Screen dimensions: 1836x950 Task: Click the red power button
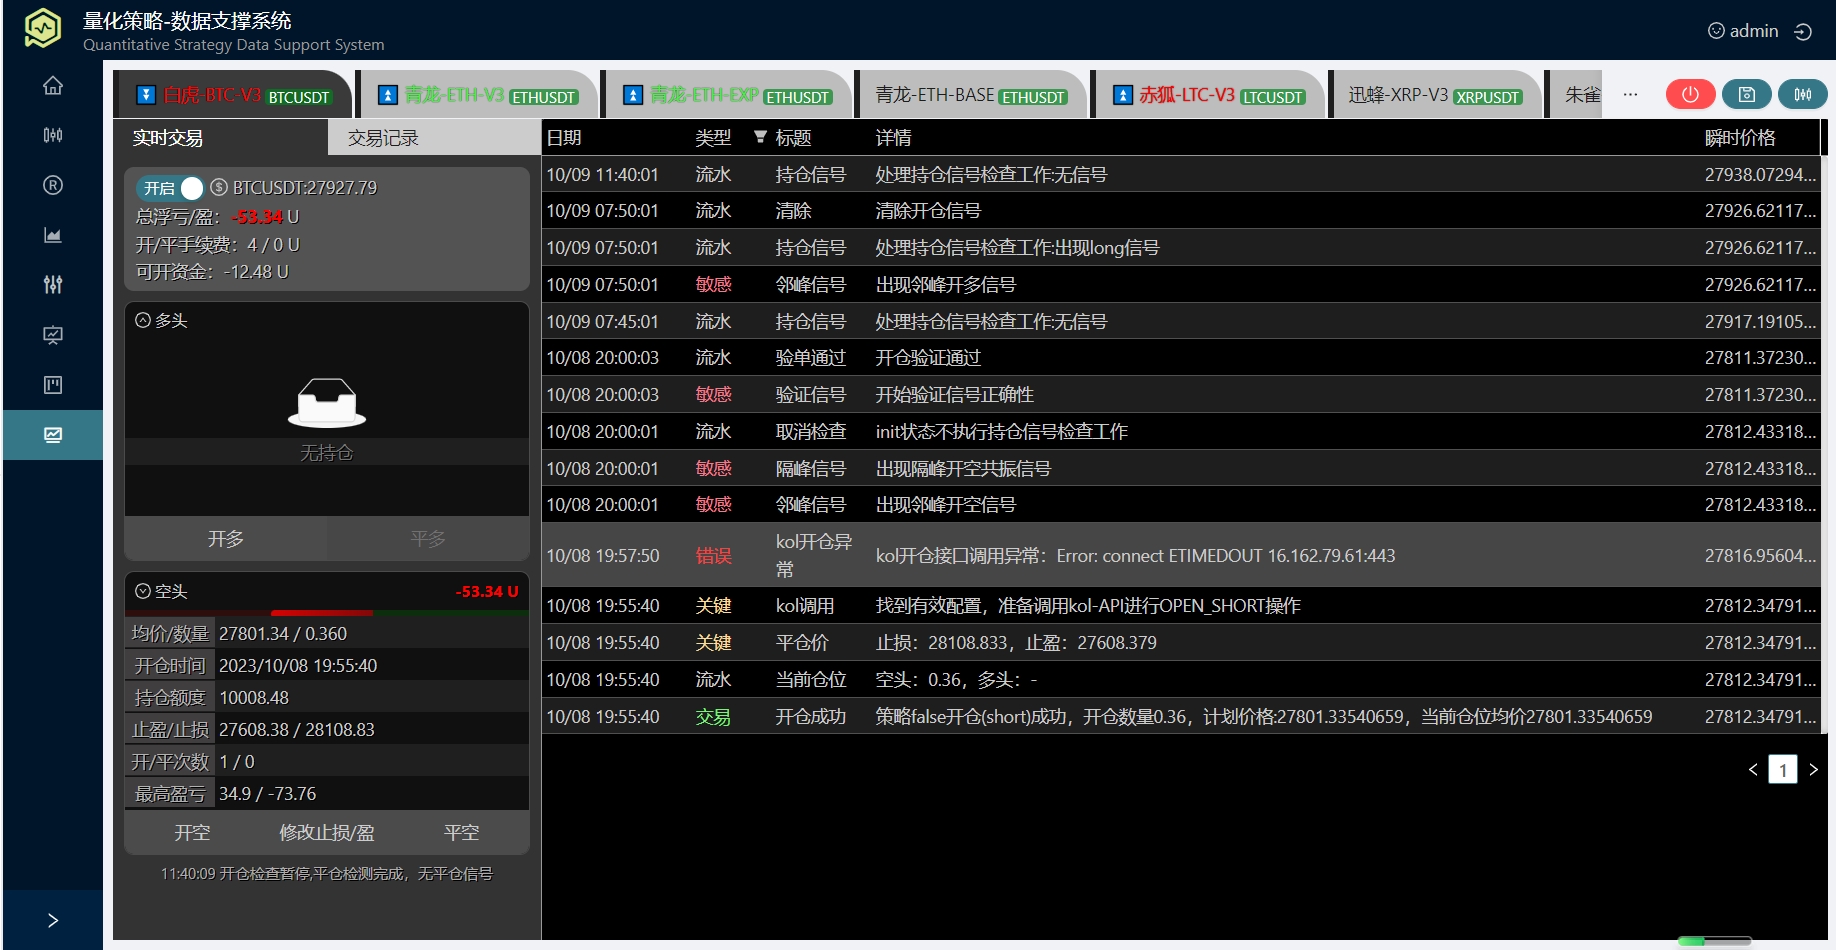[1691, 94]
